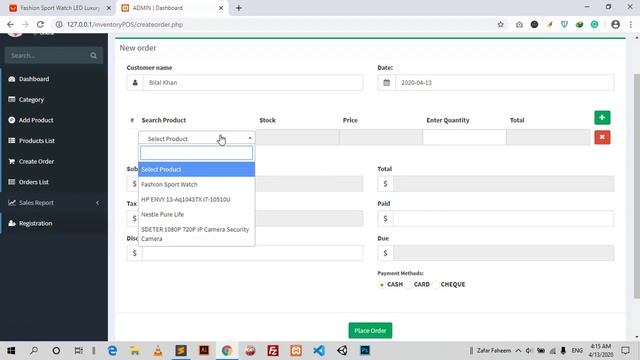Choose the highlighted Select Product option
The image size is (640, 360).
[197, 169]
